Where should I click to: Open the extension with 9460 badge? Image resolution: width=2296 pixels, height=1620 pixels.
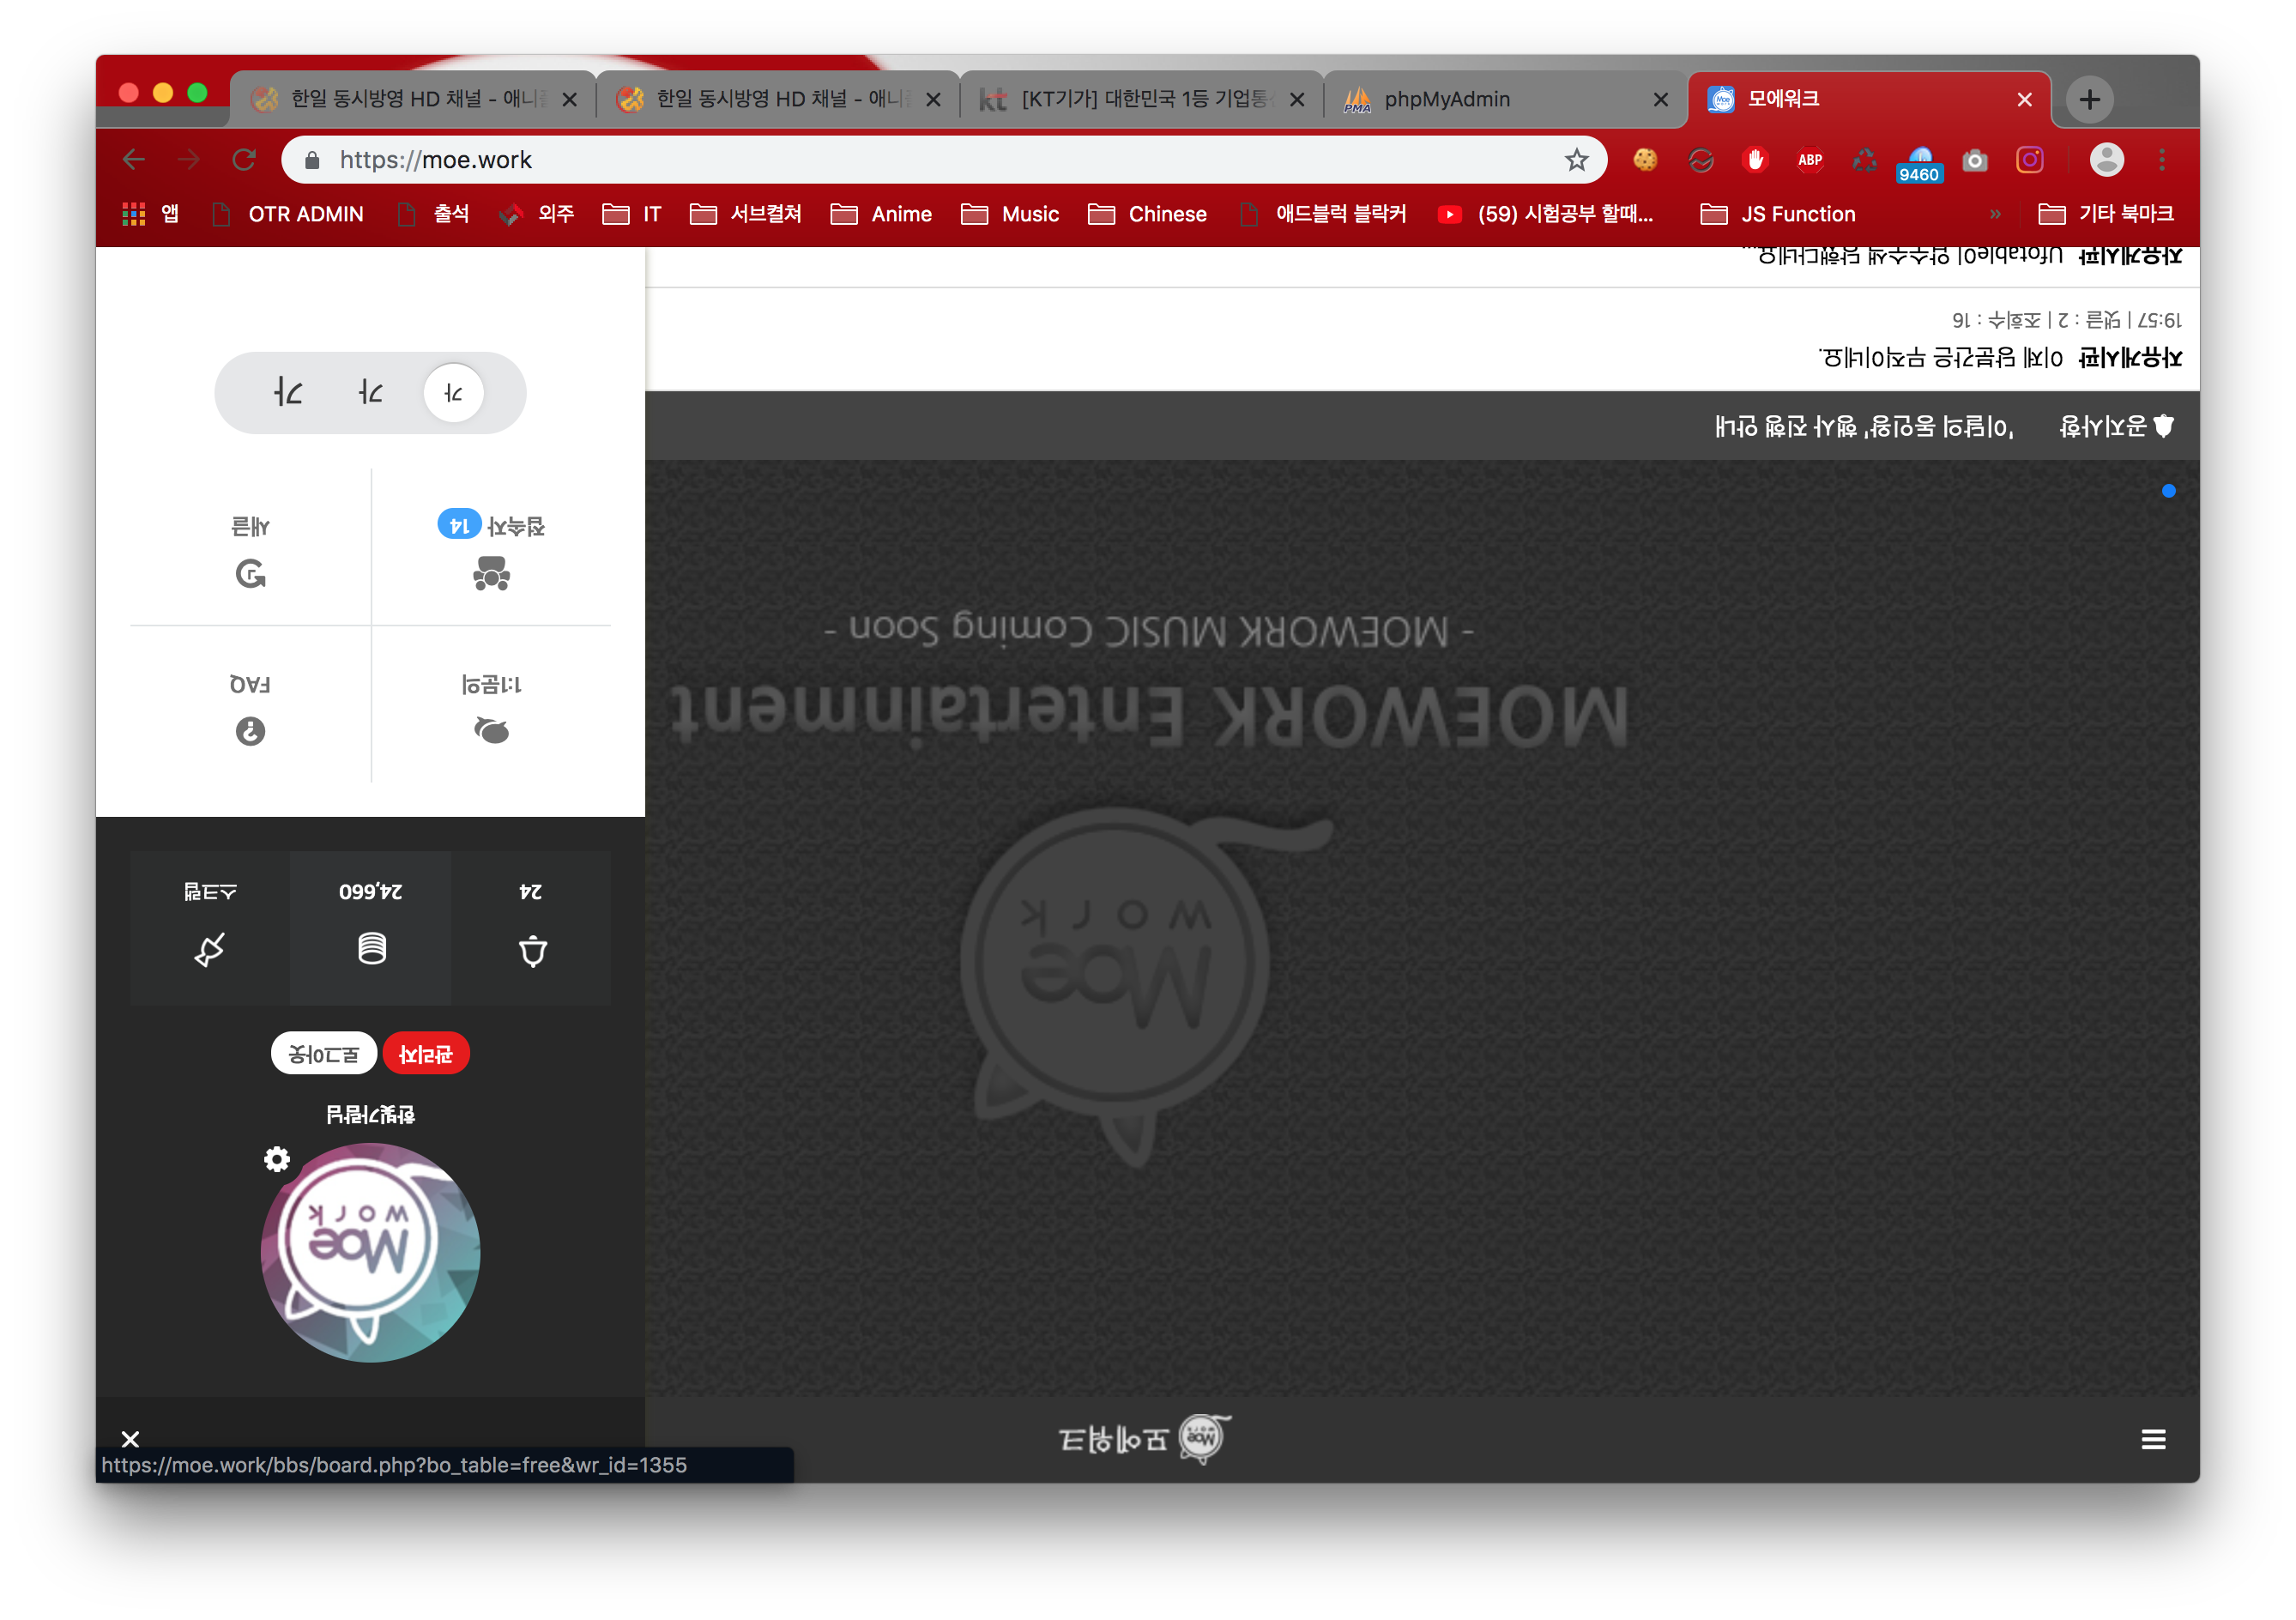1919,163
